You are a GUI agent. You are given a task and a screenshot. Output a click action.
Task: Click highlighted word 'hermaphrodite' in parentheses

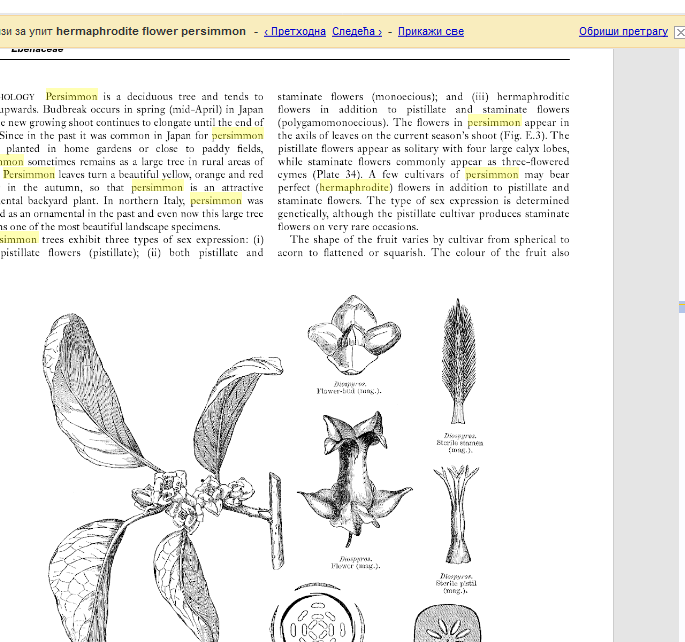click(x=354, y=187)
